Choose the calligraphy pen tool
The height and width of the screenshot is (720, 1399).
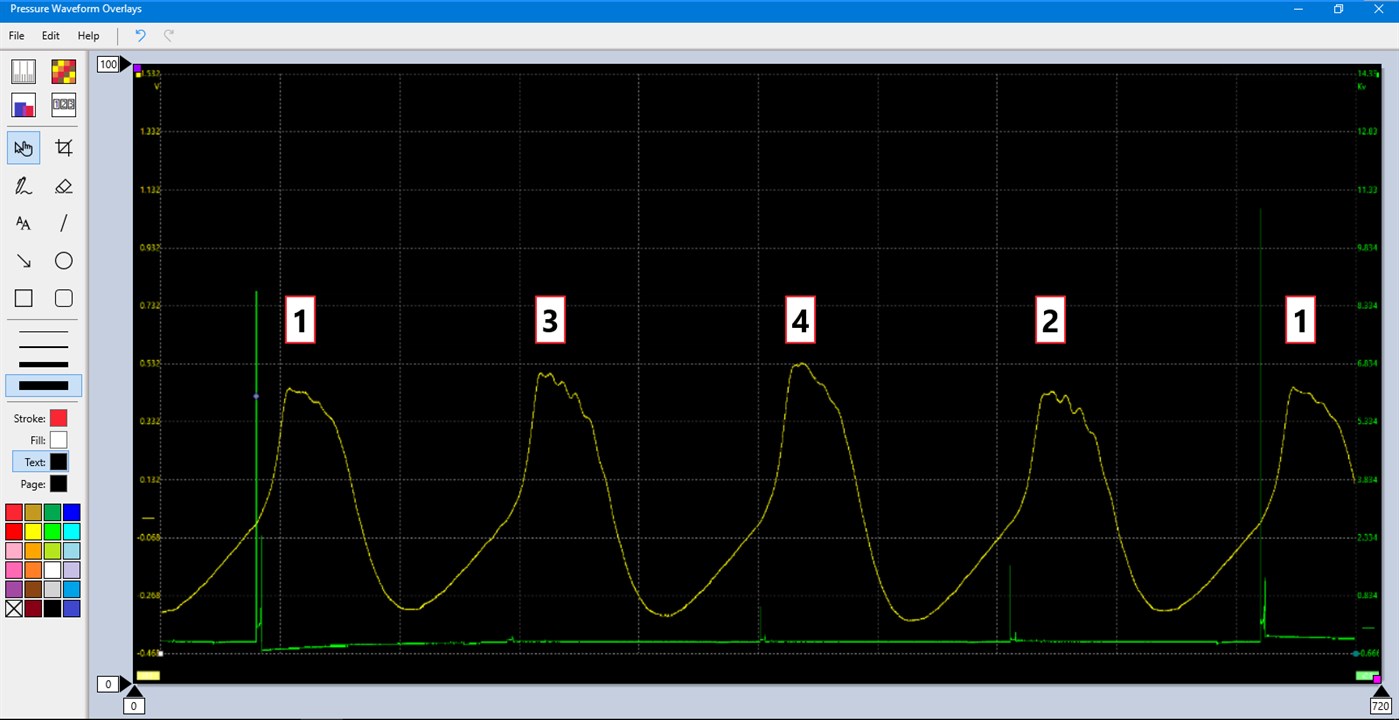[x=22, y=185]
